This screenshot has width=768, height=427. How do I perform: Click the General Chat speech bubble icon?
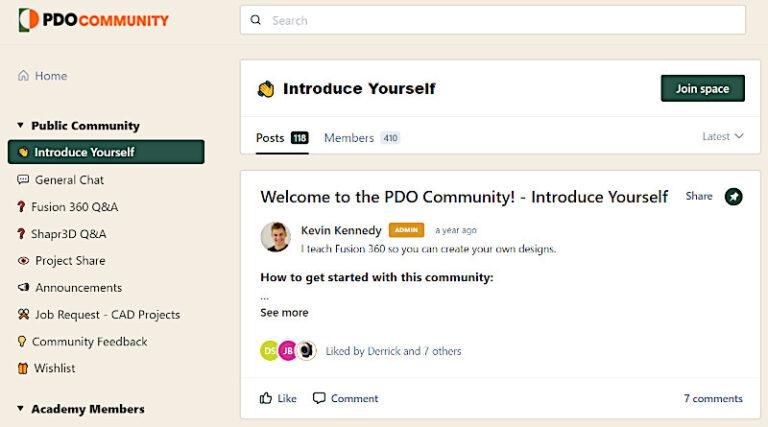23,180
